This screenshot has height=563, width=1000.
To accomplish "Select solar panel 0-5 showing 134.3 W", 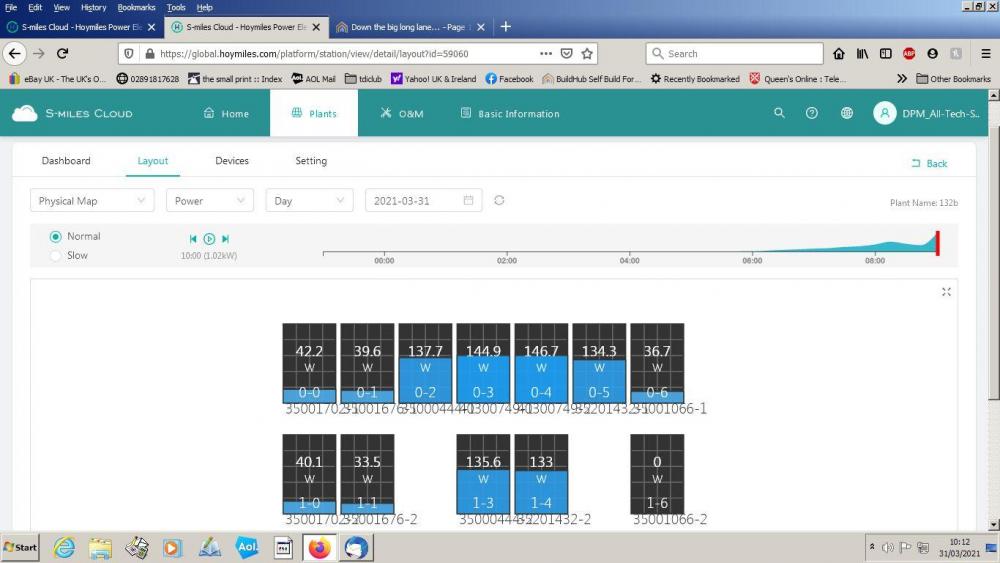I will 599,363.
